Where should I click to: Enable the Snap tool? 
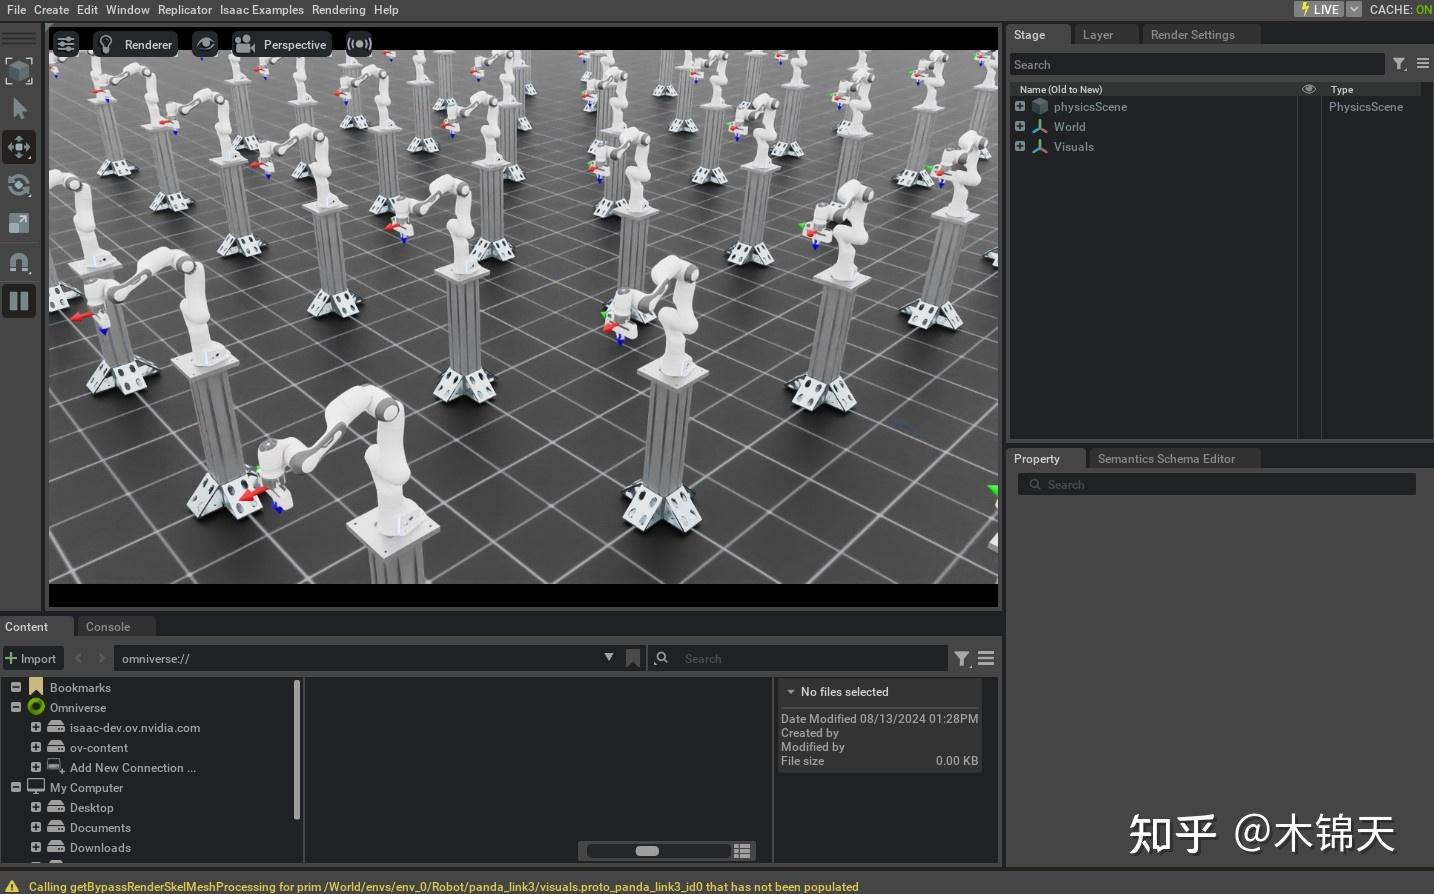[x=19, y=262]
